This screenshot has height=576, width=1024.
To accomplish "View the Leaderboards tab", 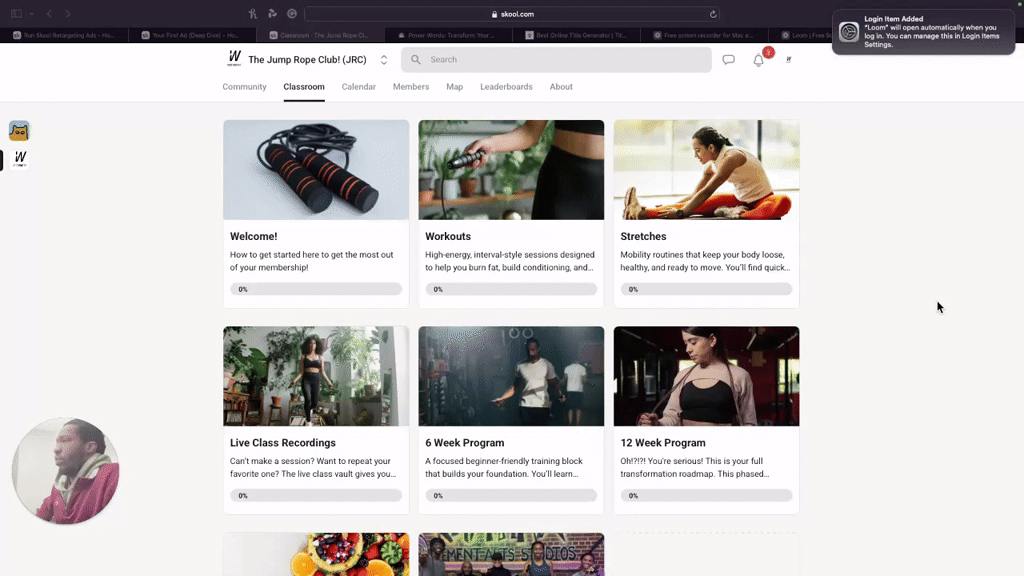I will click(x=506, y=87).
